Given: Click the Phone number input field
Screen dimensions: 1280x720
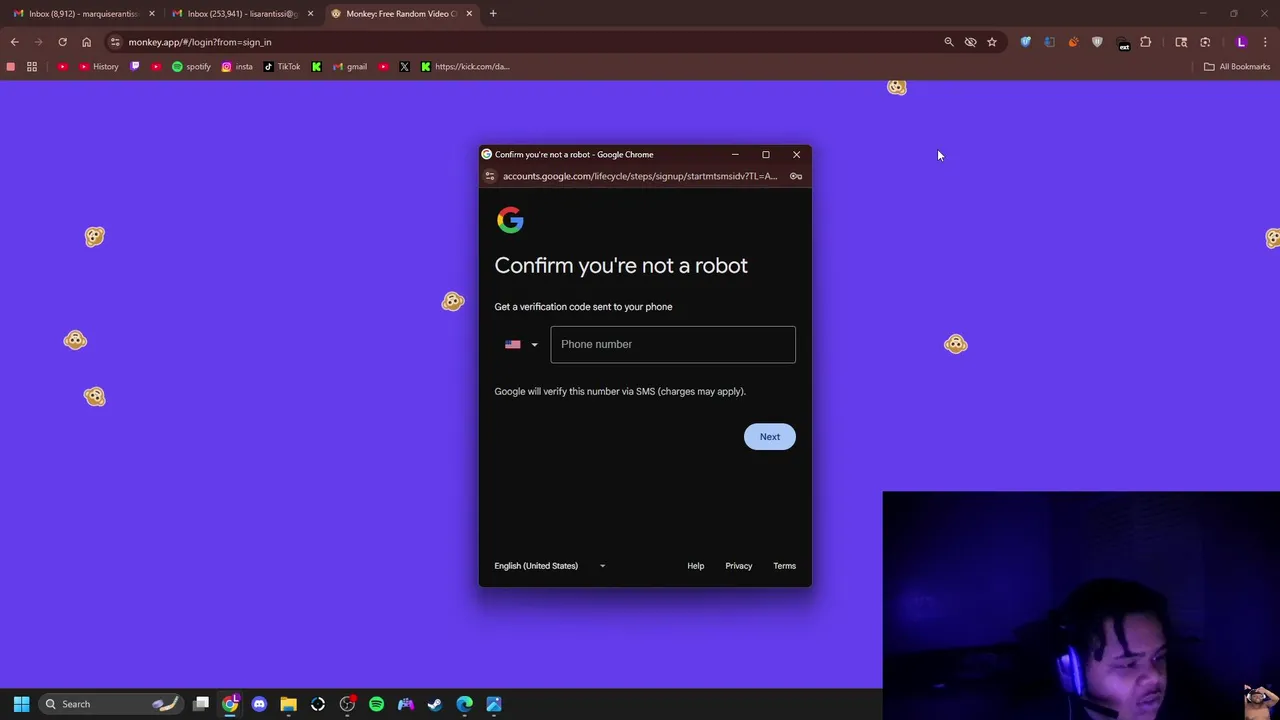Looking at the screenshot, I should [x=673, y=344].
